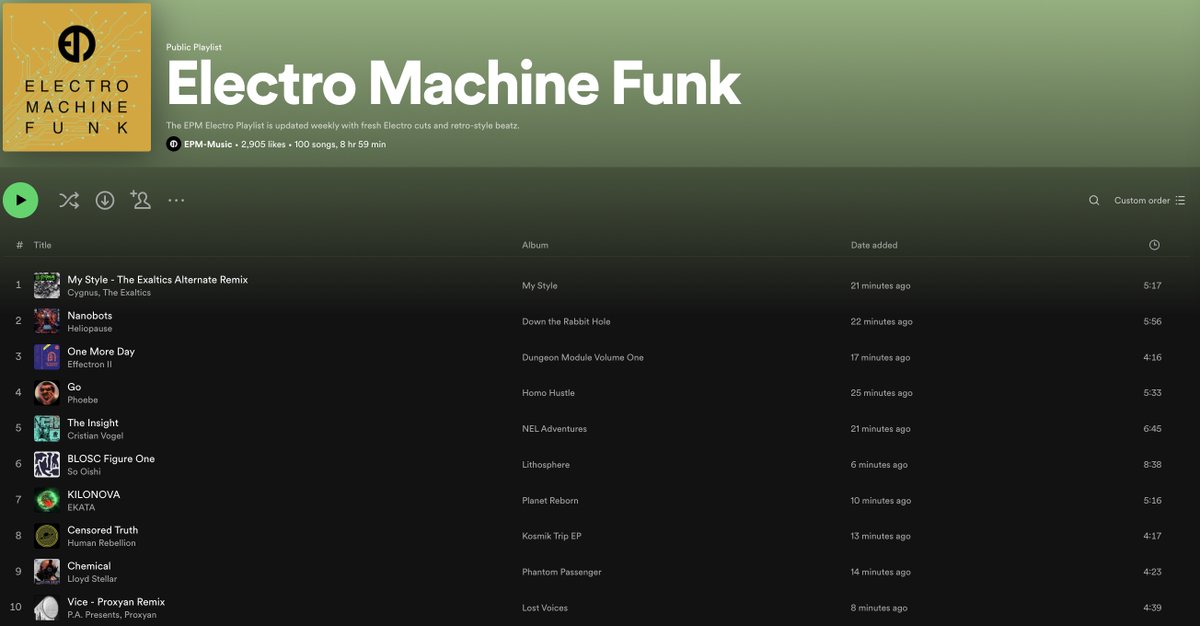Viewport: 1200px width, 626px height.
Task: Play the Electro Machine Funk playlist
Action: tap(20, 200)
